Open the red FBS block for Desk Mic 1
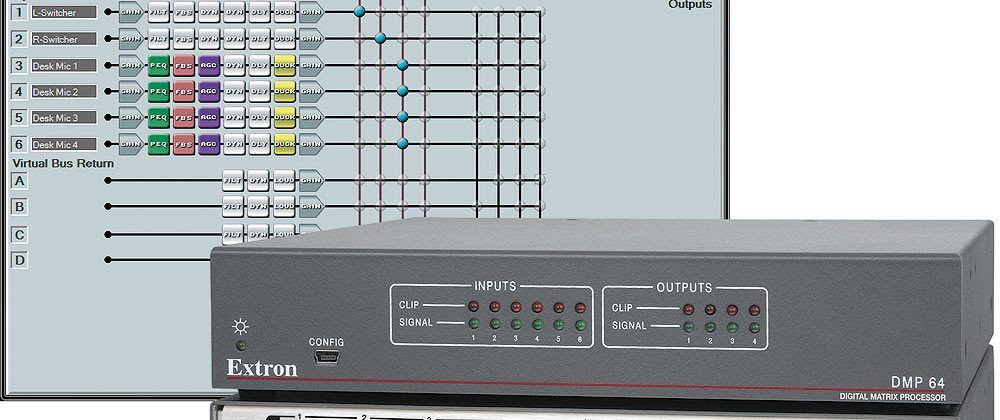1000x420 pixels. [184, 65]
